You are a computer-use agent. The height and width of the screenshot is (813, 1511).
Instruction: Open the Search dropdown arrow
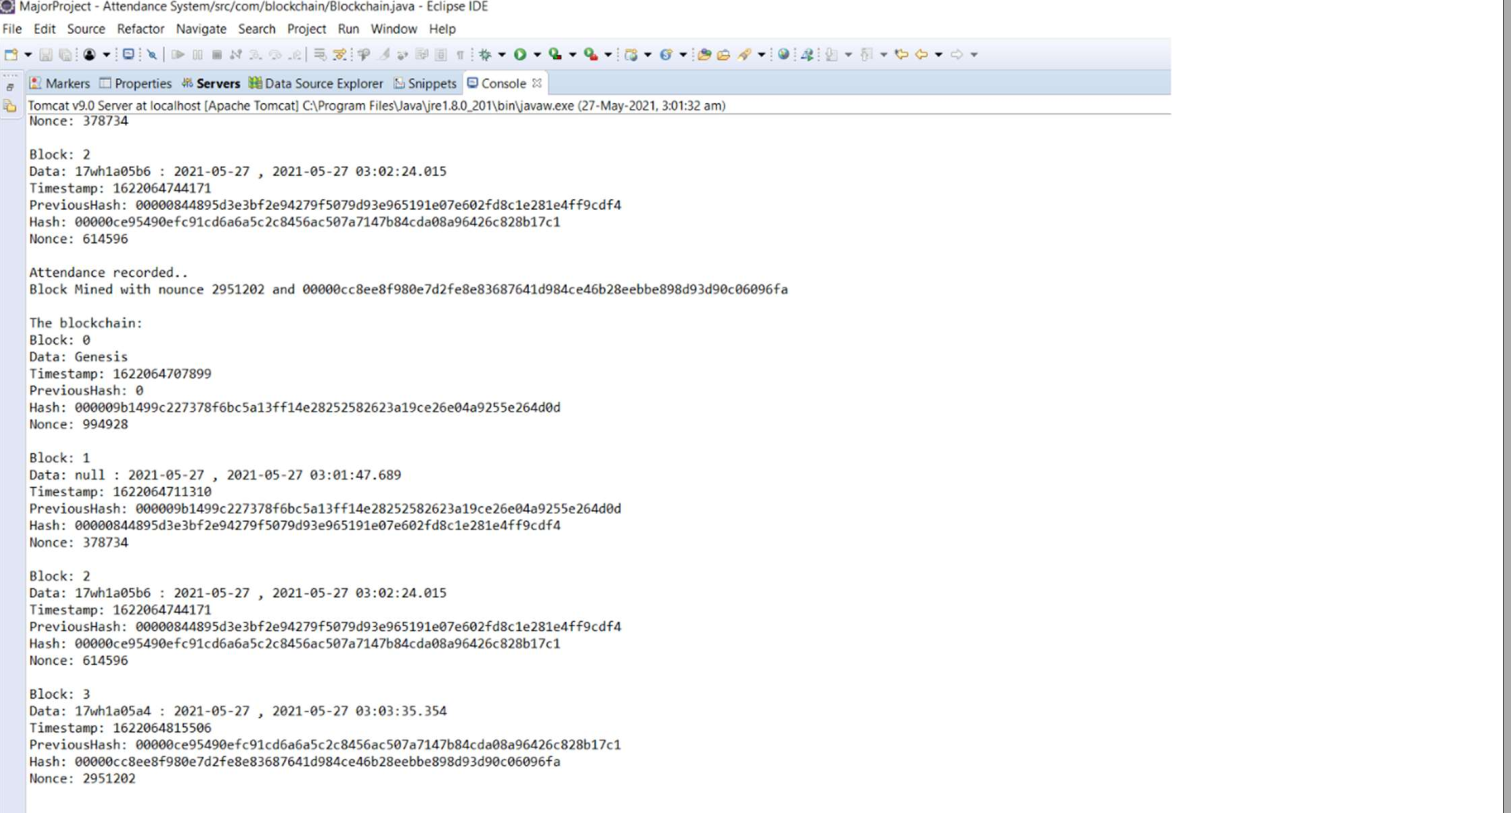tap(761, 54)
